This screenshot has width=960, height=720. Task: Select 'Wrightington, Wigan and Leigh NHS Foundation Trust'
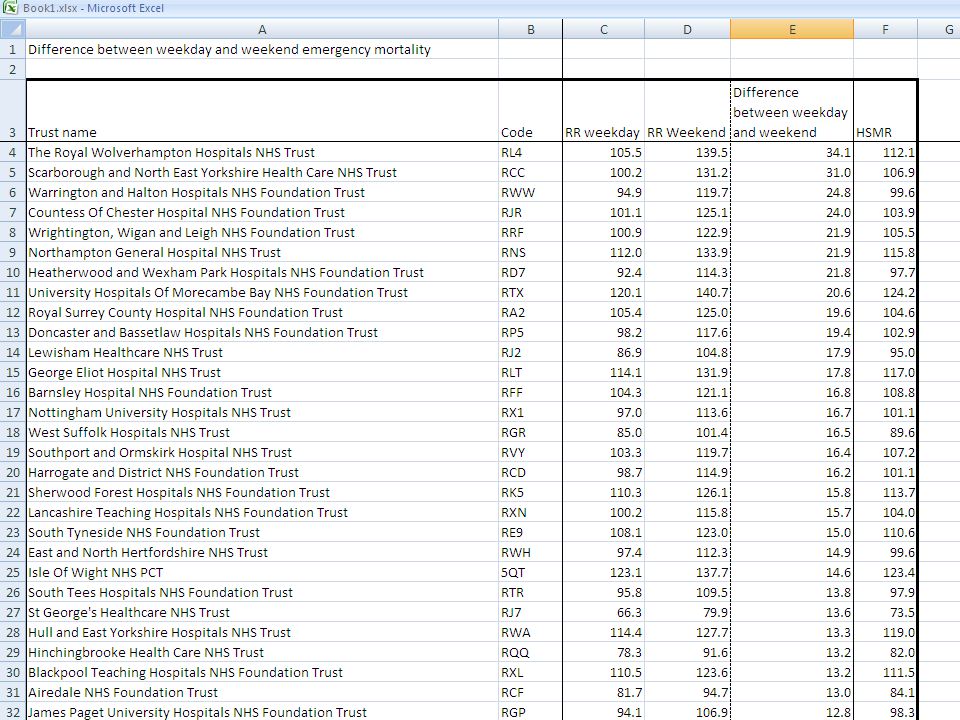click(x=262, y=233)
